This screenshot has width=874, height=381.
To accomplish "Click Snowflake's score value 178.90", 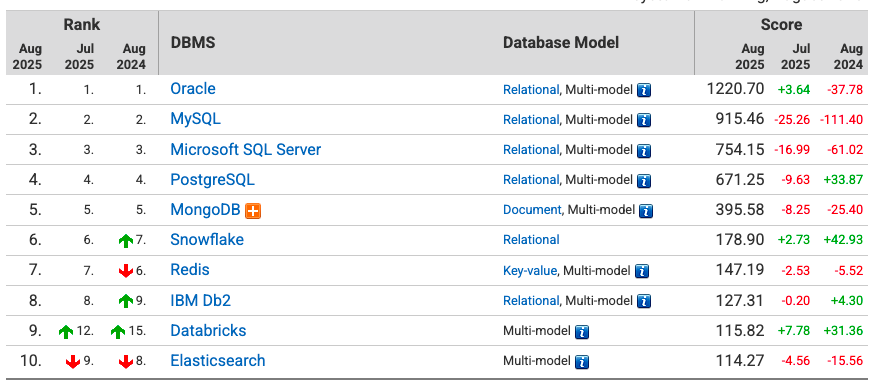I will coord(741,240).
